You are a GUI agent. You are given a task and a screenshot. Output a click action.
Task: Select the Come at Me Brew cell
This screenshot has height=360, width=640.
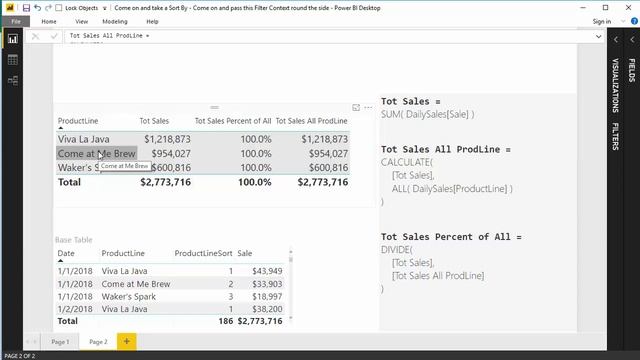tap(96, 153)
